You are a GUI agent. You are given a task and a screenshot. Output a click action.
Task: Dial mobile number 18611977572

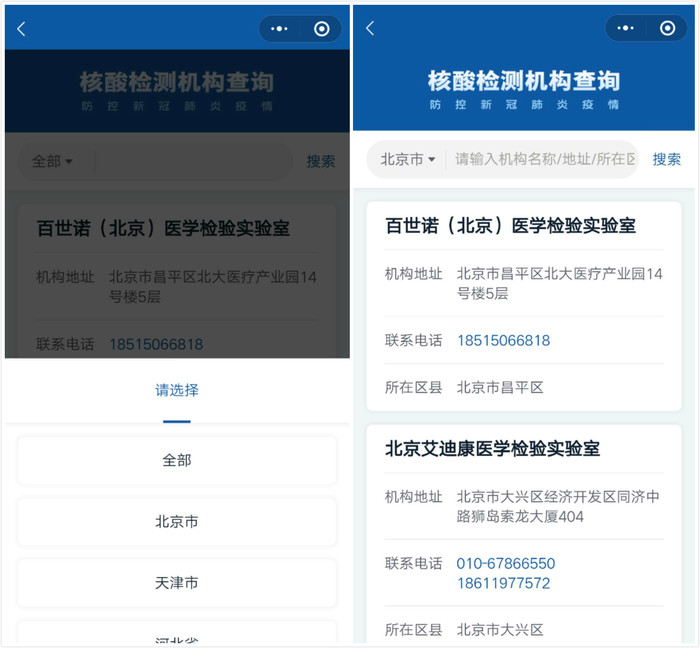pyautogui.click(x=503, y=583)
